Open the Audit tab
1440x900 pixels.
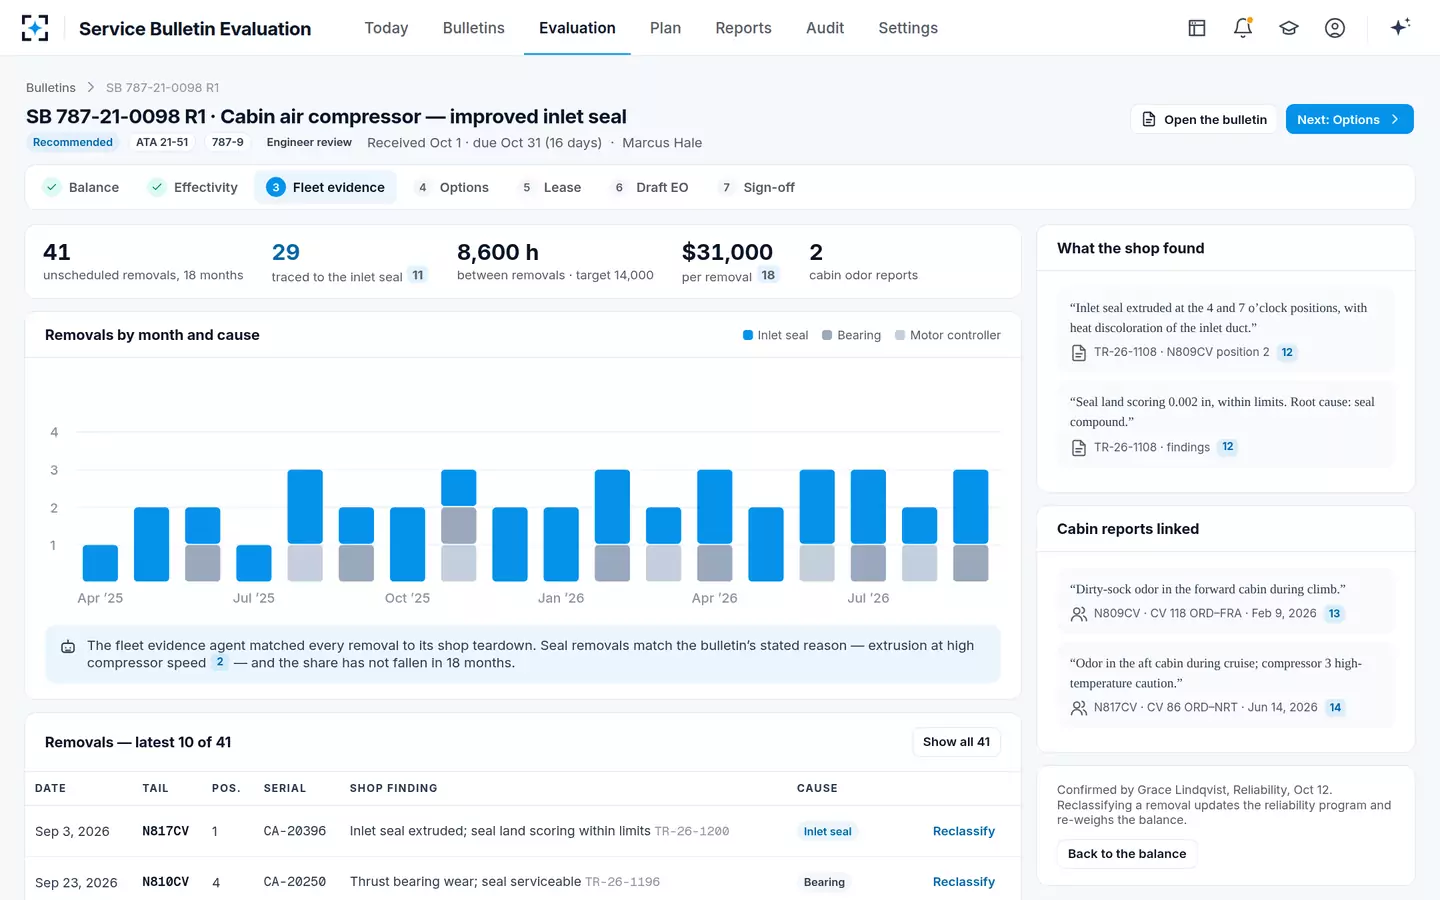[825, 28]
